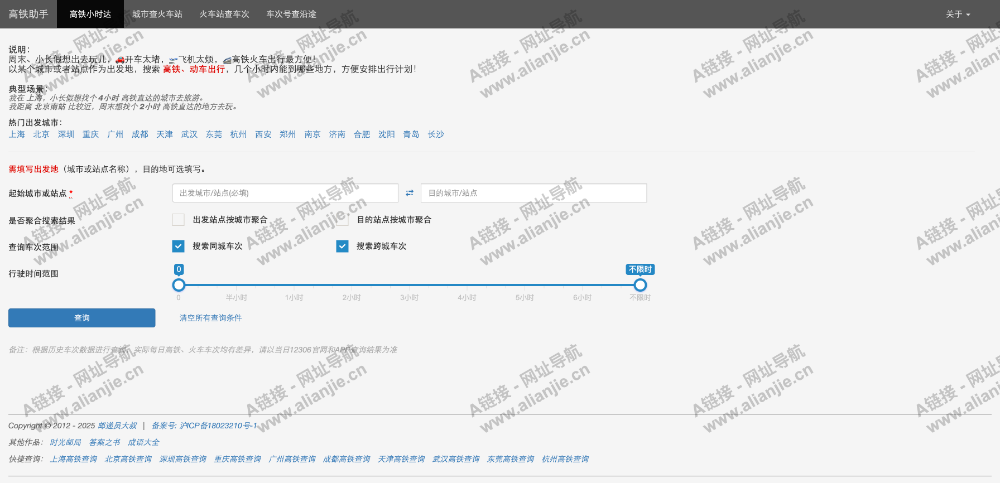Check 出发站点按城市聚合 checkbox
1000x483 pixels.
click(179, 219)
